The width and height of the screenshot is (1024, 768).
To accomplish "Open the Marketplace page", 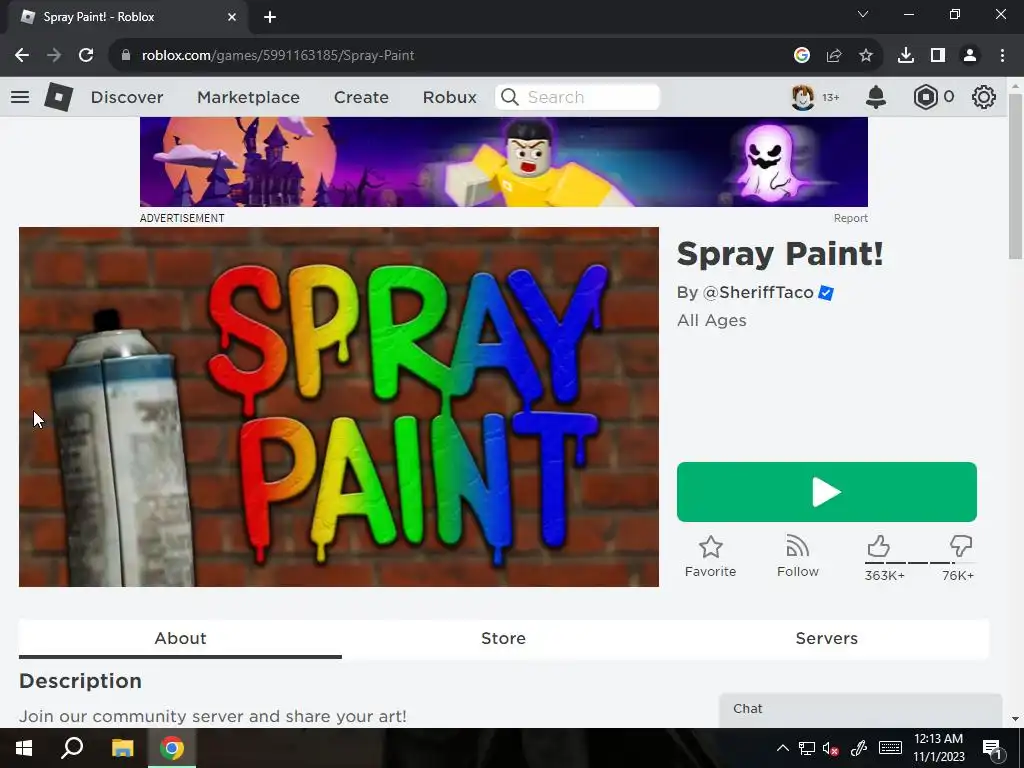I will 248,97.
